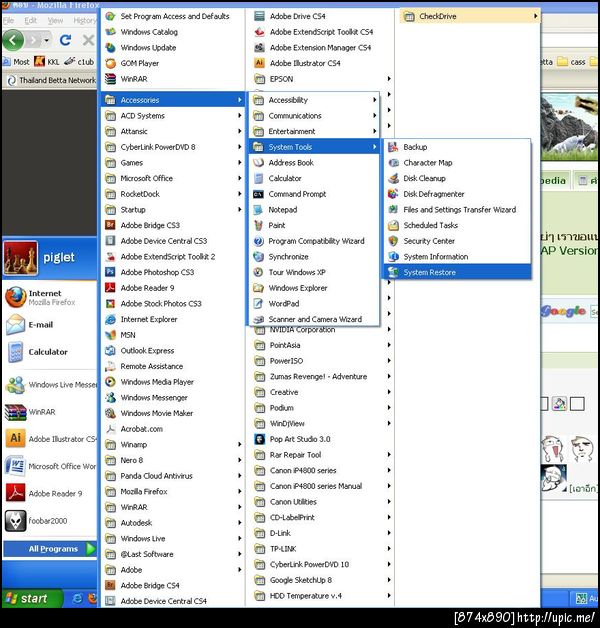Click the piglet user picture
This screenshot has height=628, width=600.
coord(20,258)
